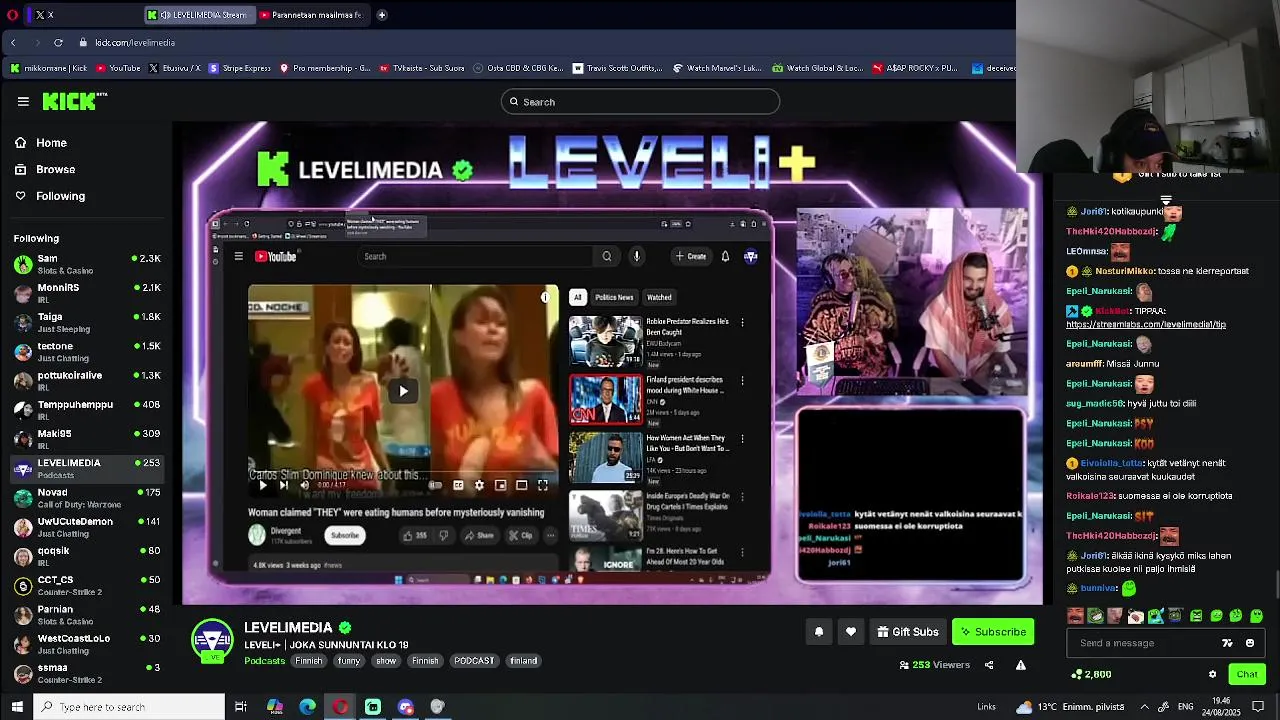Open Temppuhemppu channel in Following list

click(x=88, y=410)
